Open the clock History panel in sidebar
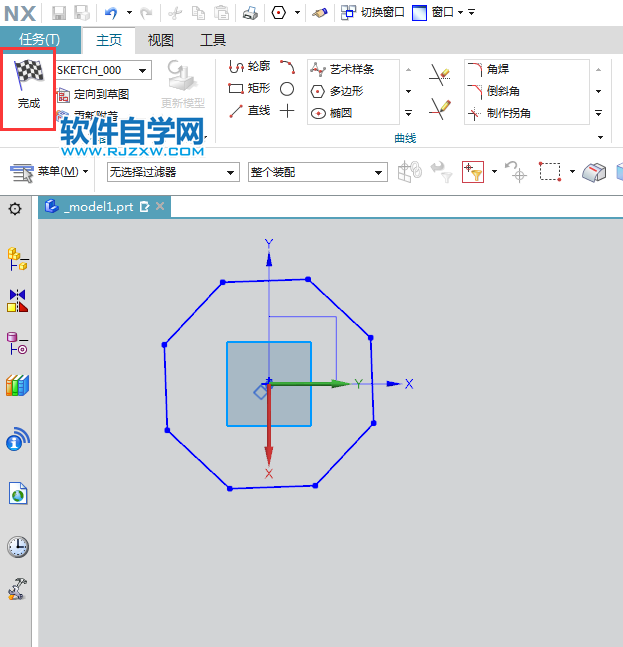Viewport: 623px width, 647px height. coord(17,547)
